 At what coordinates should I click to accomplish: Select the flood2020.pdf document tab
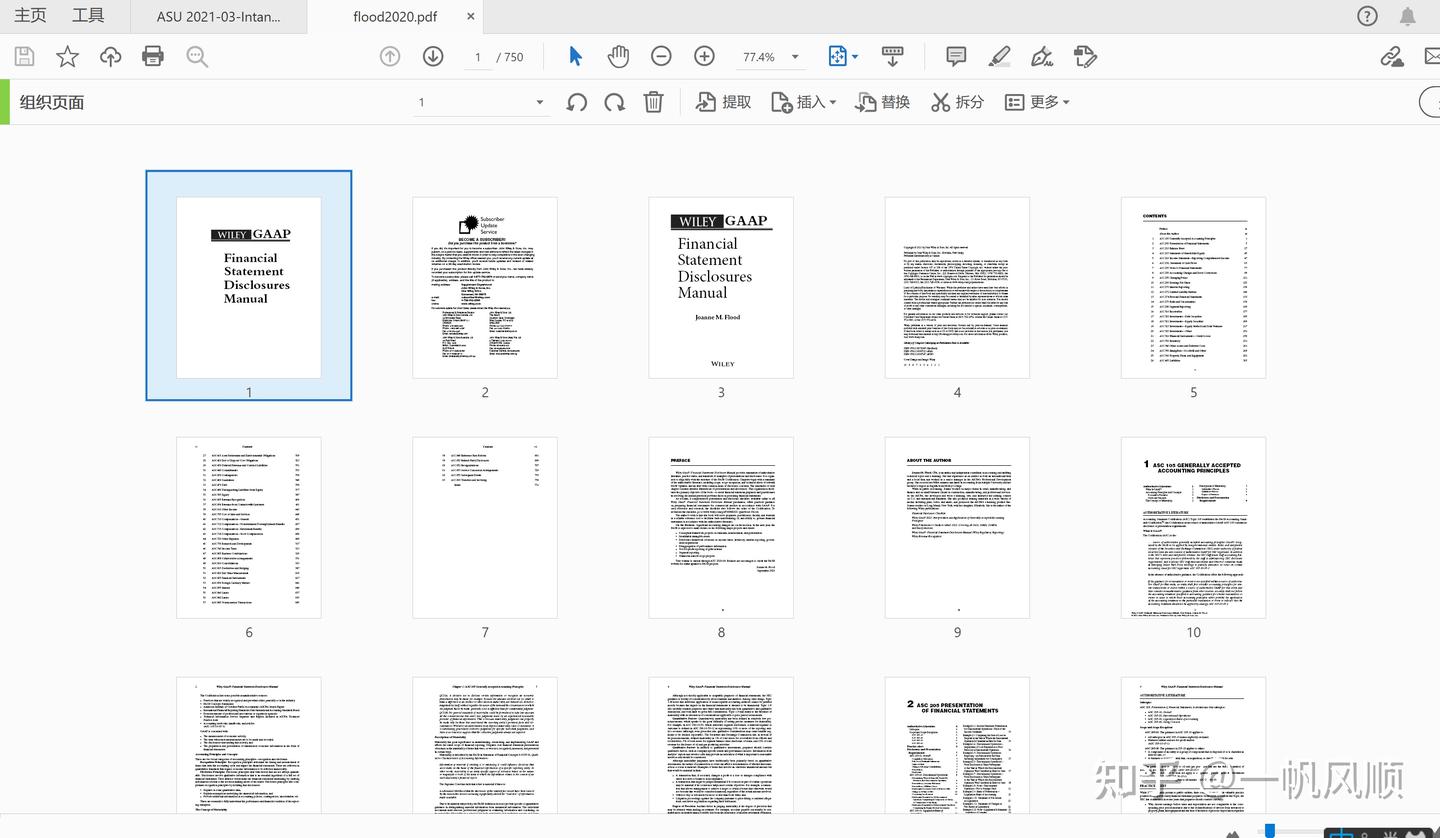point(396,17)
